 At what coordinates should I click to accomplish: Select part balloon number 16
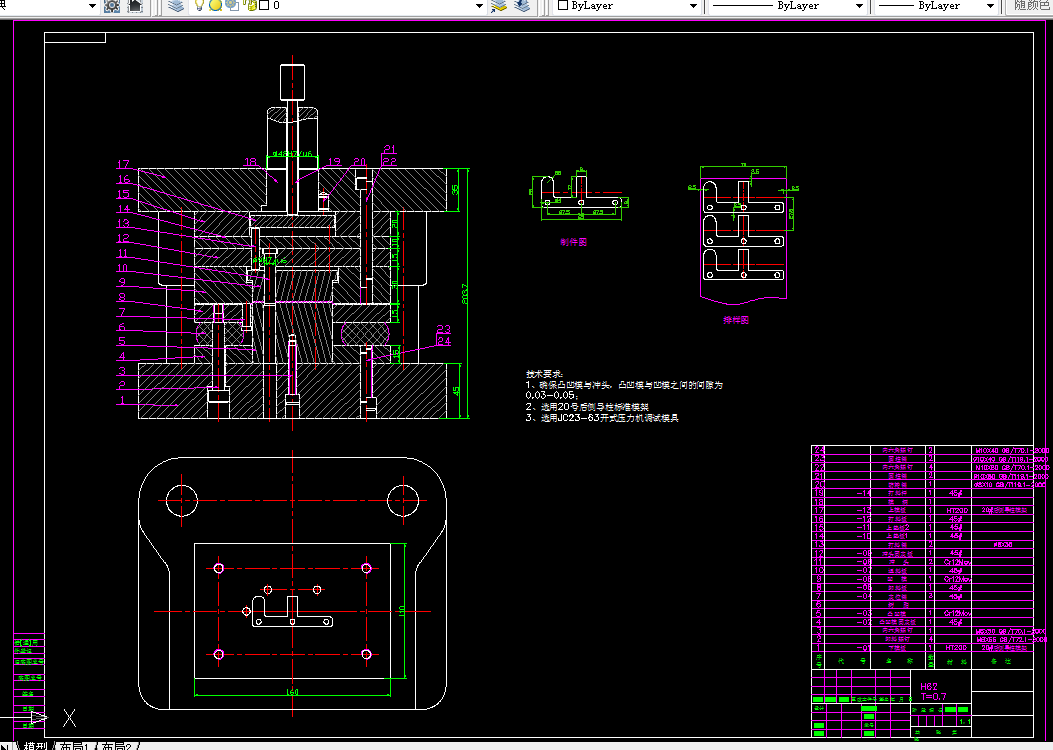[x=124, y=179]
